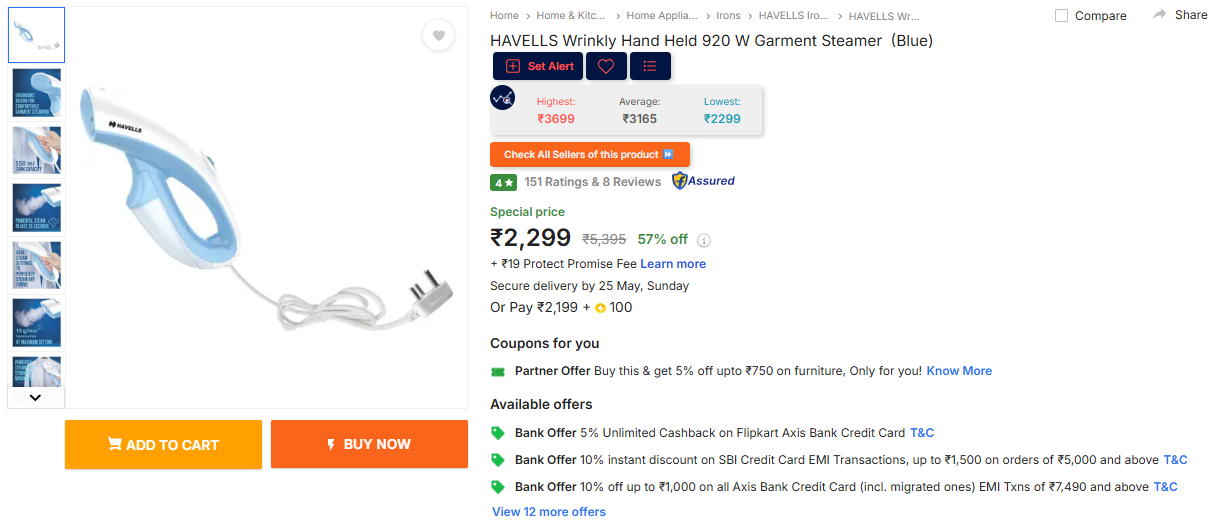The image size is (1215, 525).
Task: Click the green 4-star rating badge
Action: 503,182
